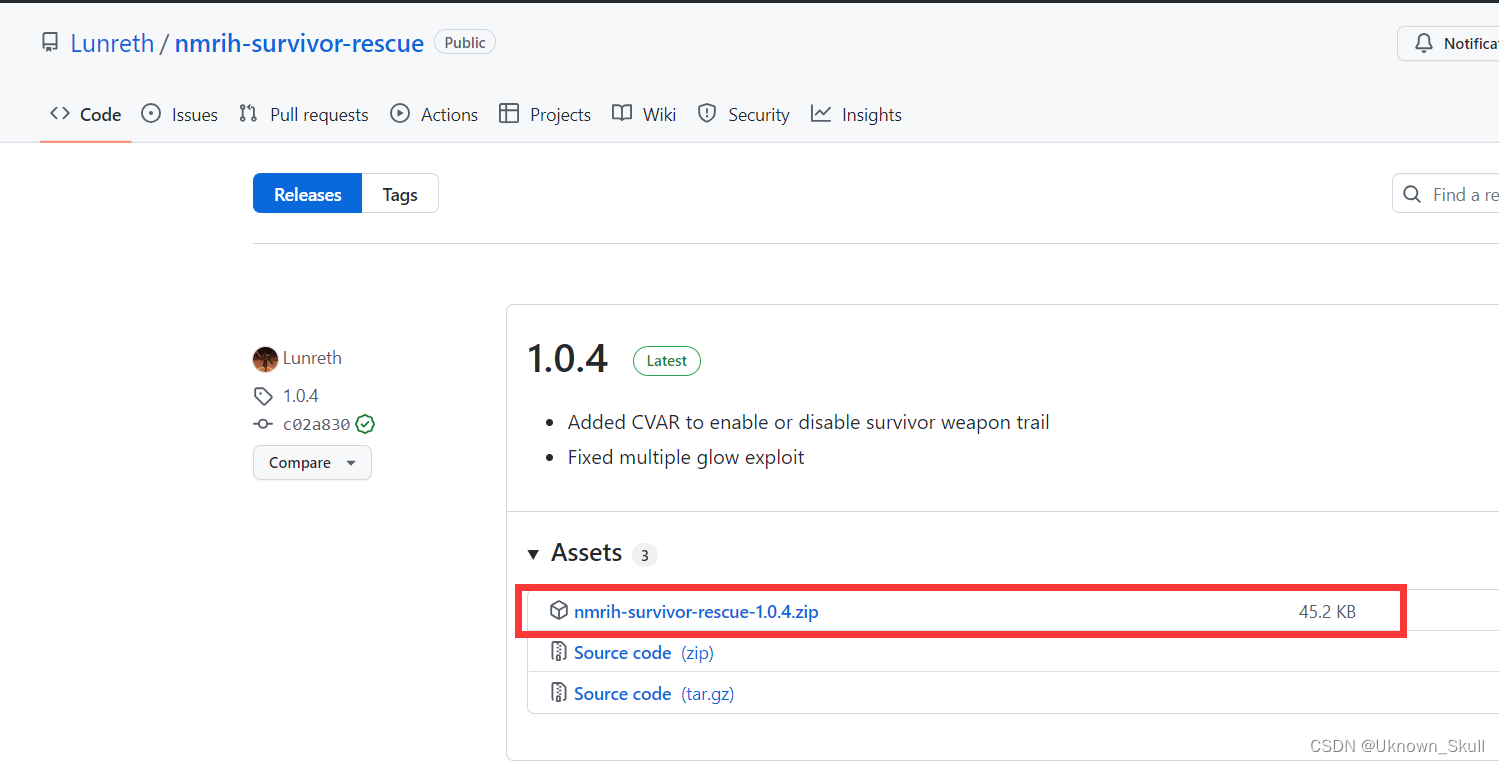Click the file icon beside Source code tar.gz
The height and width of the screenshot is (764, 1499).
[x=559, y=693]
